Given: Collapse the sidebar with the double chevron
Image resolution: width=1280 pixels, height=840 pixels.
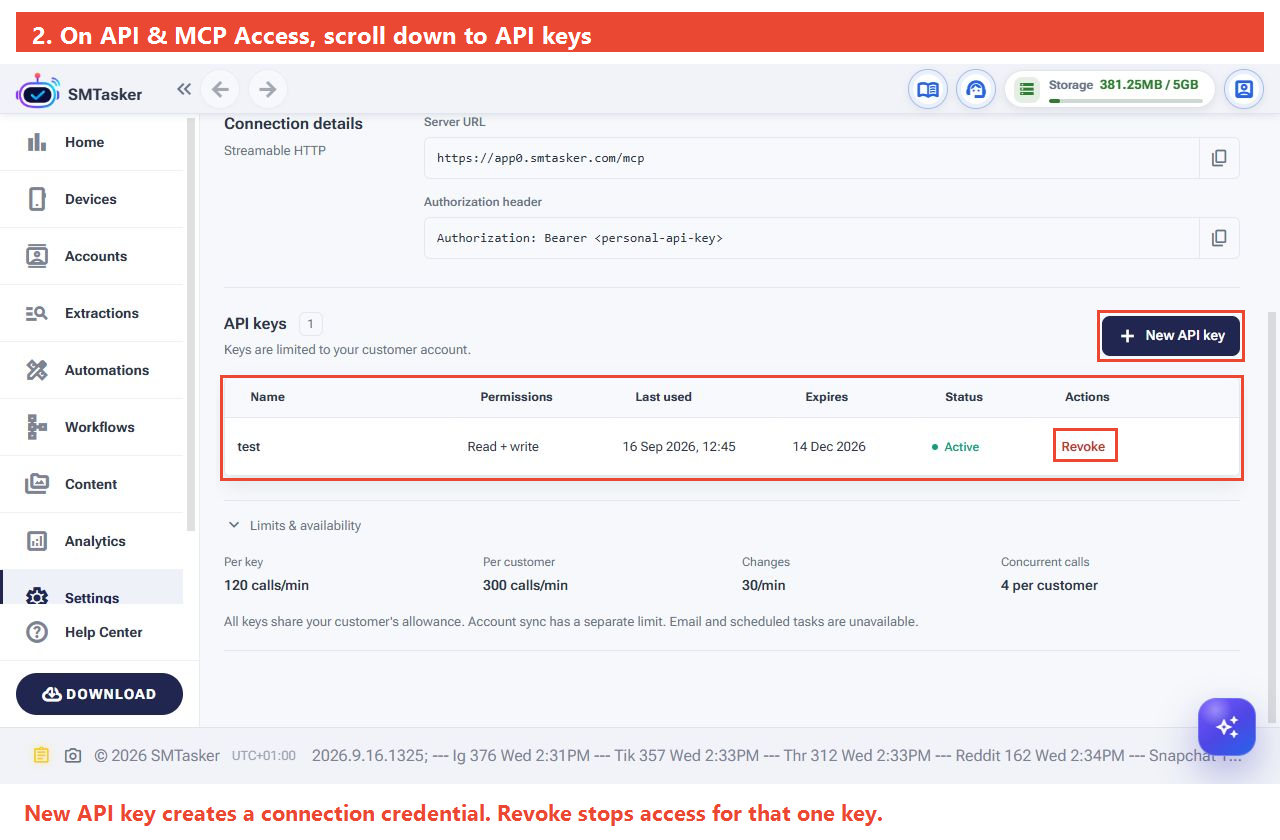Looking at the screenshot, I should [x=184, y=89].
